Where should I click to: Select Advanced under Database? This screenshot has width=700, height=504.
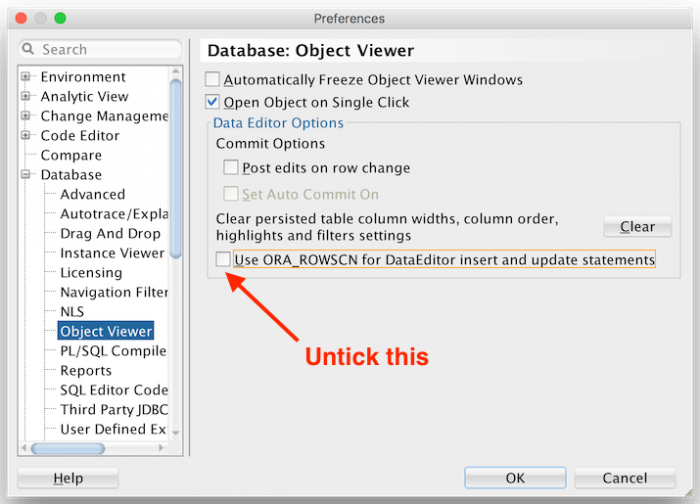(x=92, y=195)
